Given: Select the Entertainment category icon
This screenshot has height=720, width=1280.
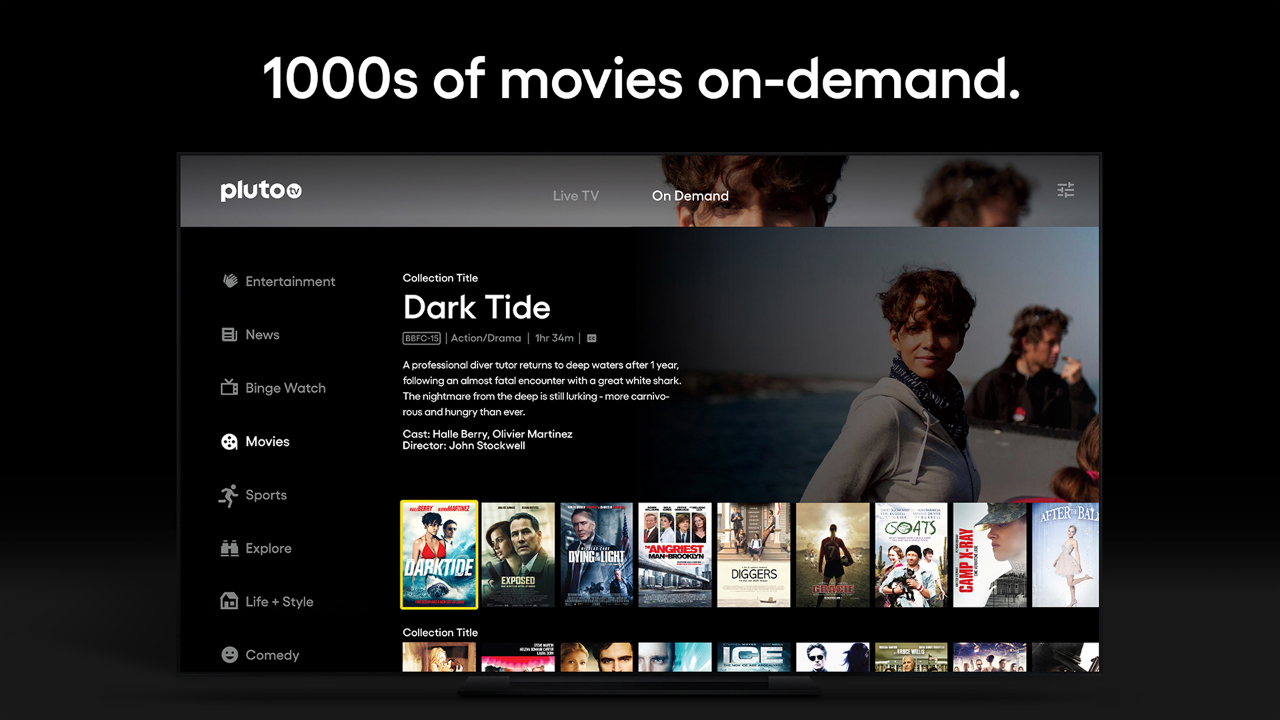Looking at the screenshot, I should coord(230,281).
